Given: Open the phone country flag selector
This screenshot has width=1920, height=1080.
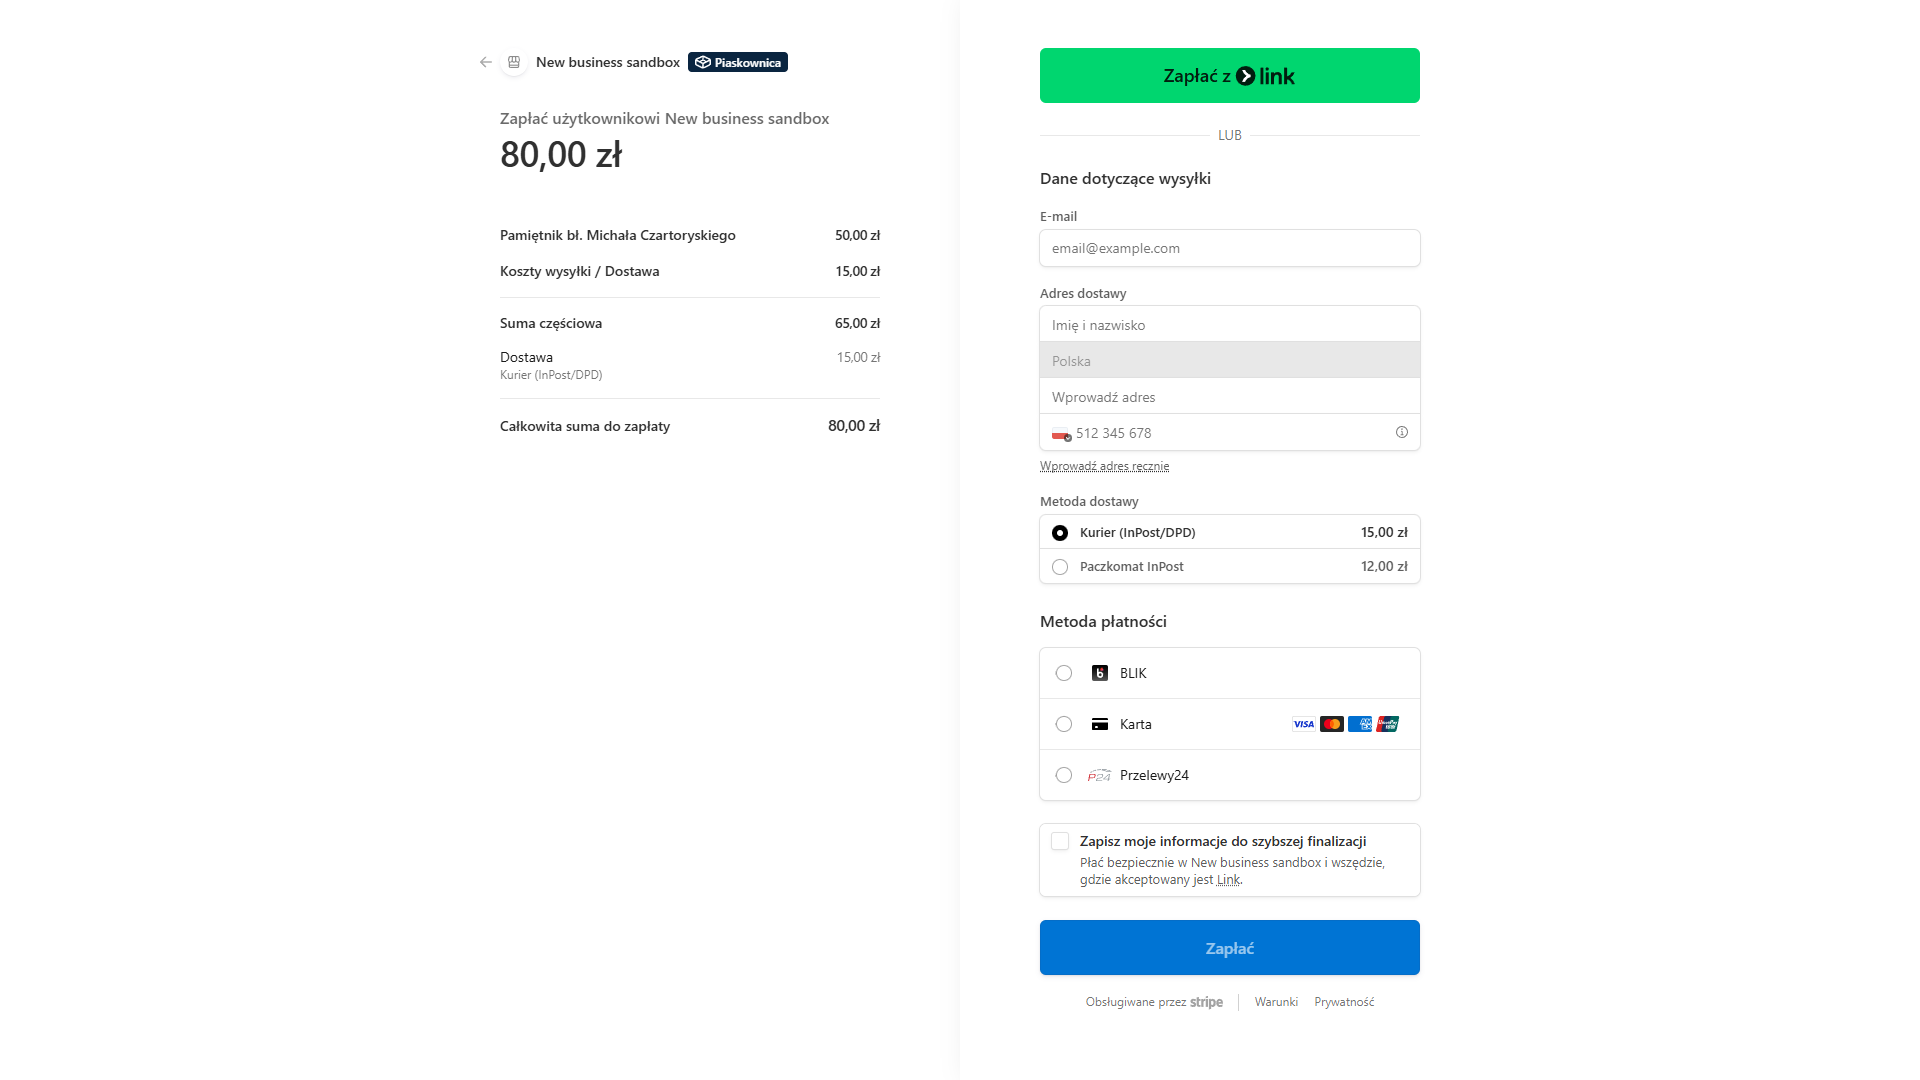Looking at the screenshot, I should point(1061,434).
